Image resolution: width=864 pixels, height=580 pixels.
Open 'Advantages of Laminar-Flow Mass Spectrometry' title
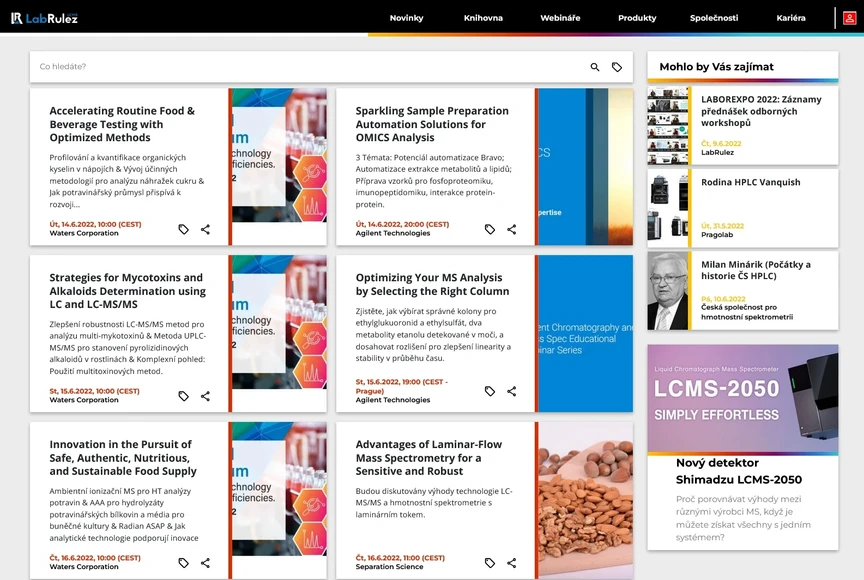429,458
